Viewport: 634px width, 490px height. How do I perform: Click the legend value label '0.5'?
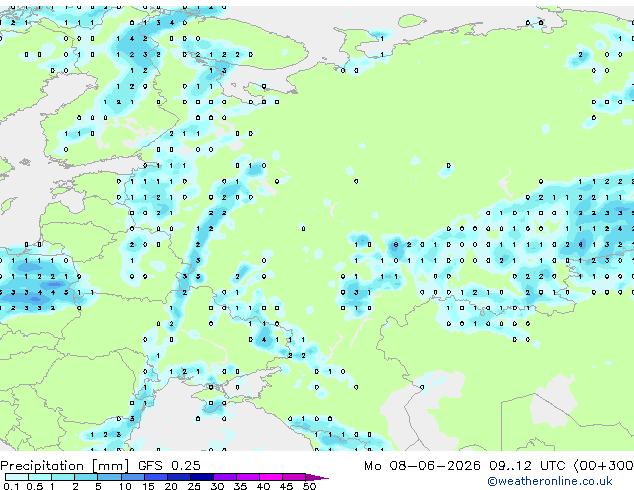(35, 486)
